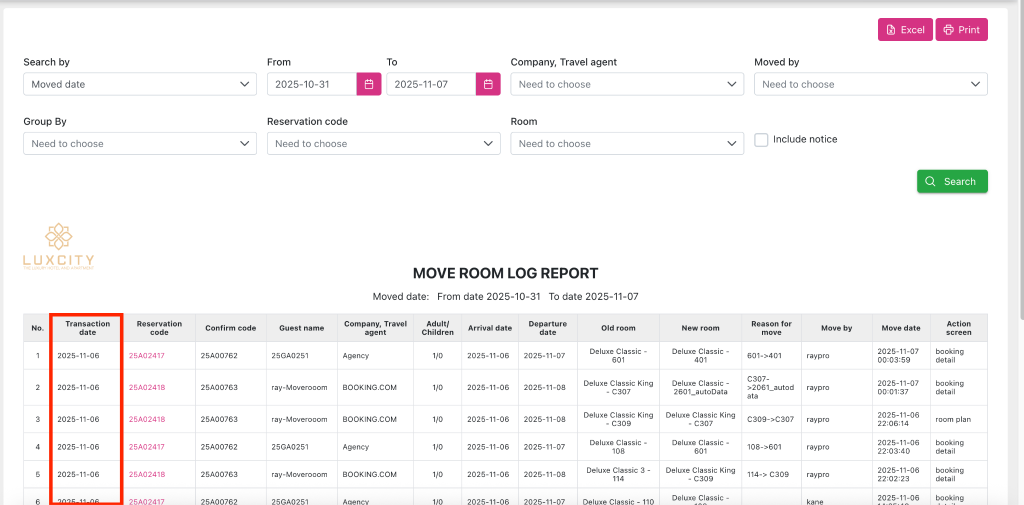The height and width of the screenshot is (505, 1024).
Task: Open the Company, Travel agent dropdown
Action: tap(627, 84)
